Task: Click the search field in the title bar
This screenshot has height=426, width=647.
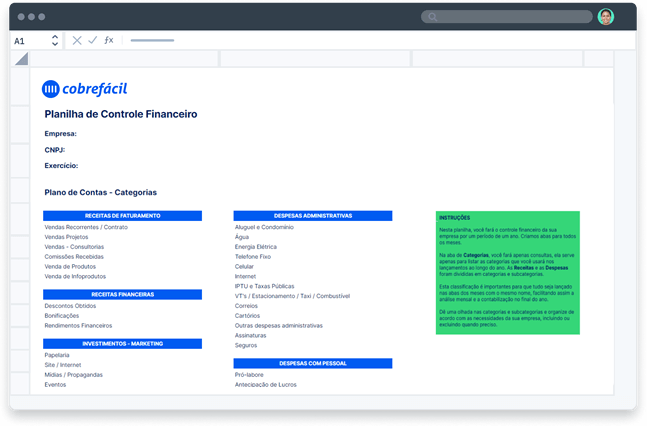Action: point(510,17)
